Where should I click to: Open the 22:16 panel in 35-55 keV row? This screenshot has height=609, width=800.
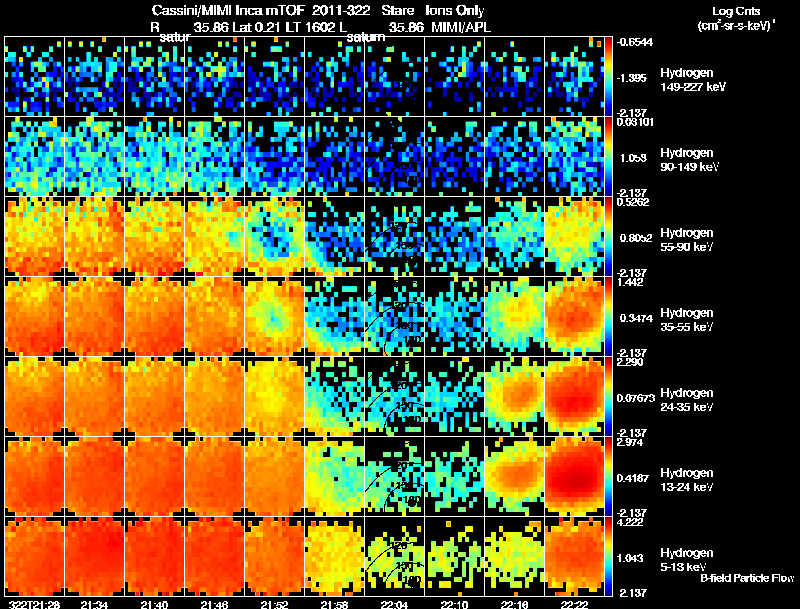pyautogui.click(x=514, y=316)
